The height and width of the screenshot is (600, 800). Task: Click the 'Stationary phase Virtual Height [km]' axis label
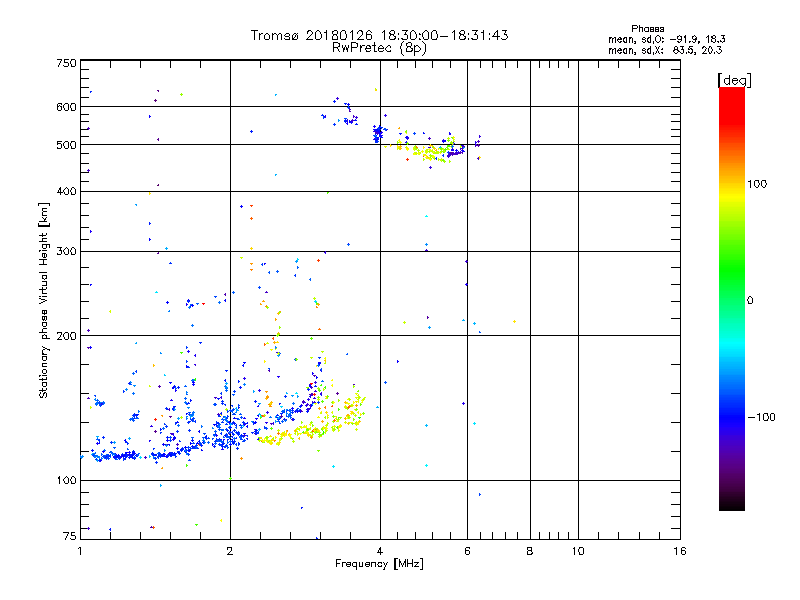tap(44, 301)
